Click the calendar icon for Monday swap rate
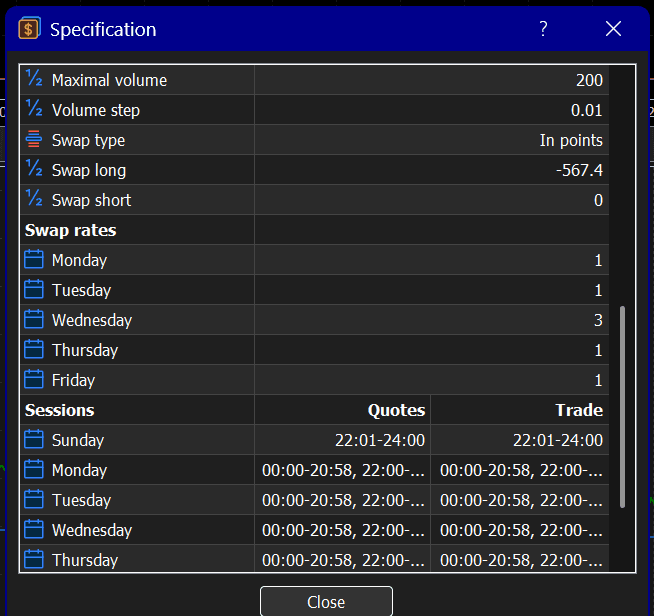This screenshot has height=616, width=654. pyautogui.click(x=34, y=259)
